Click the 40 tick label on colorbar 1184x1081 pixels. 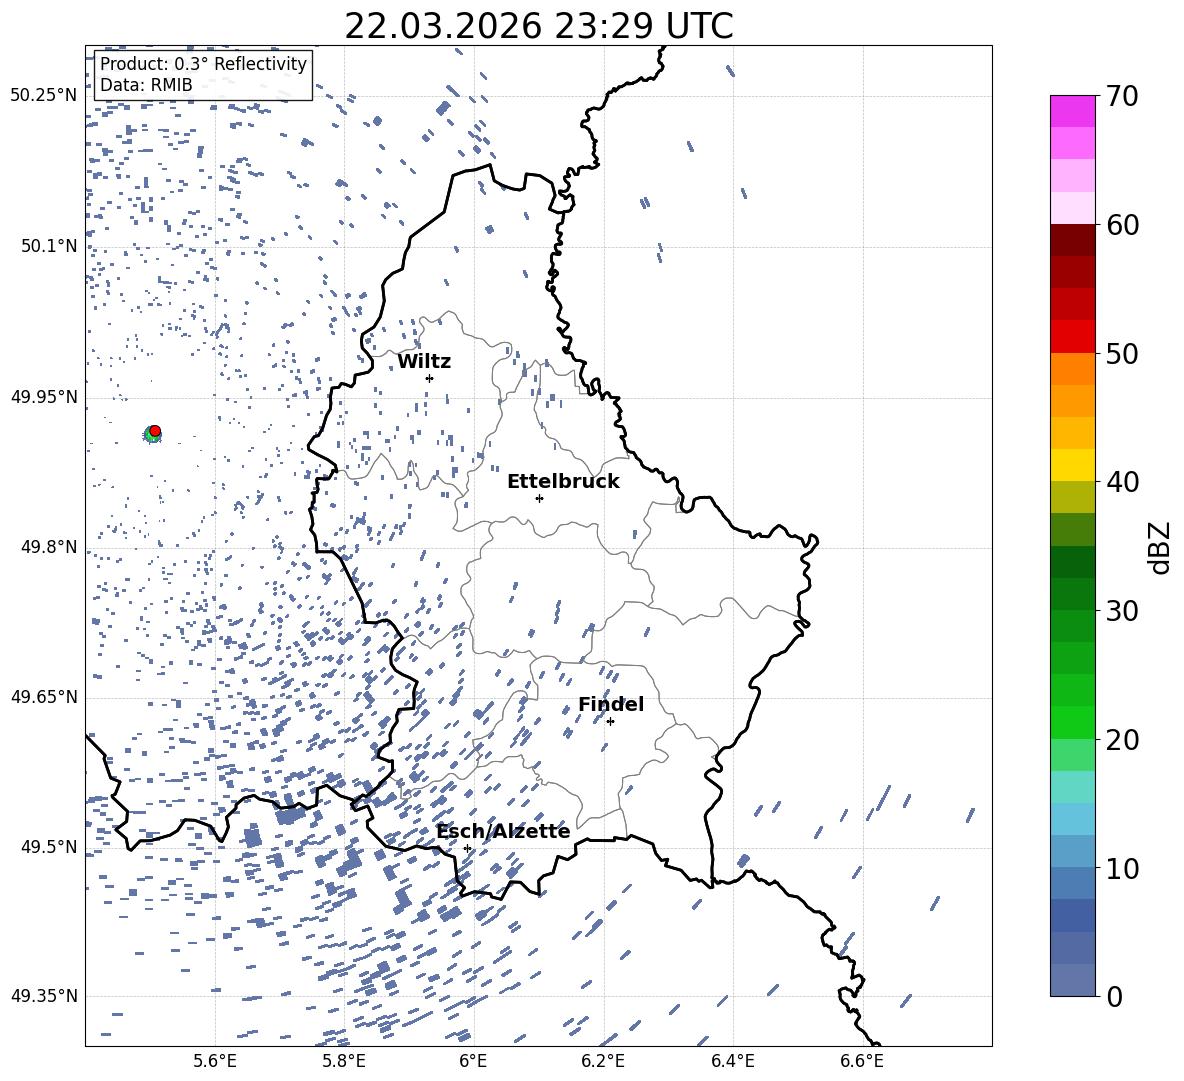coord(1122,482)
